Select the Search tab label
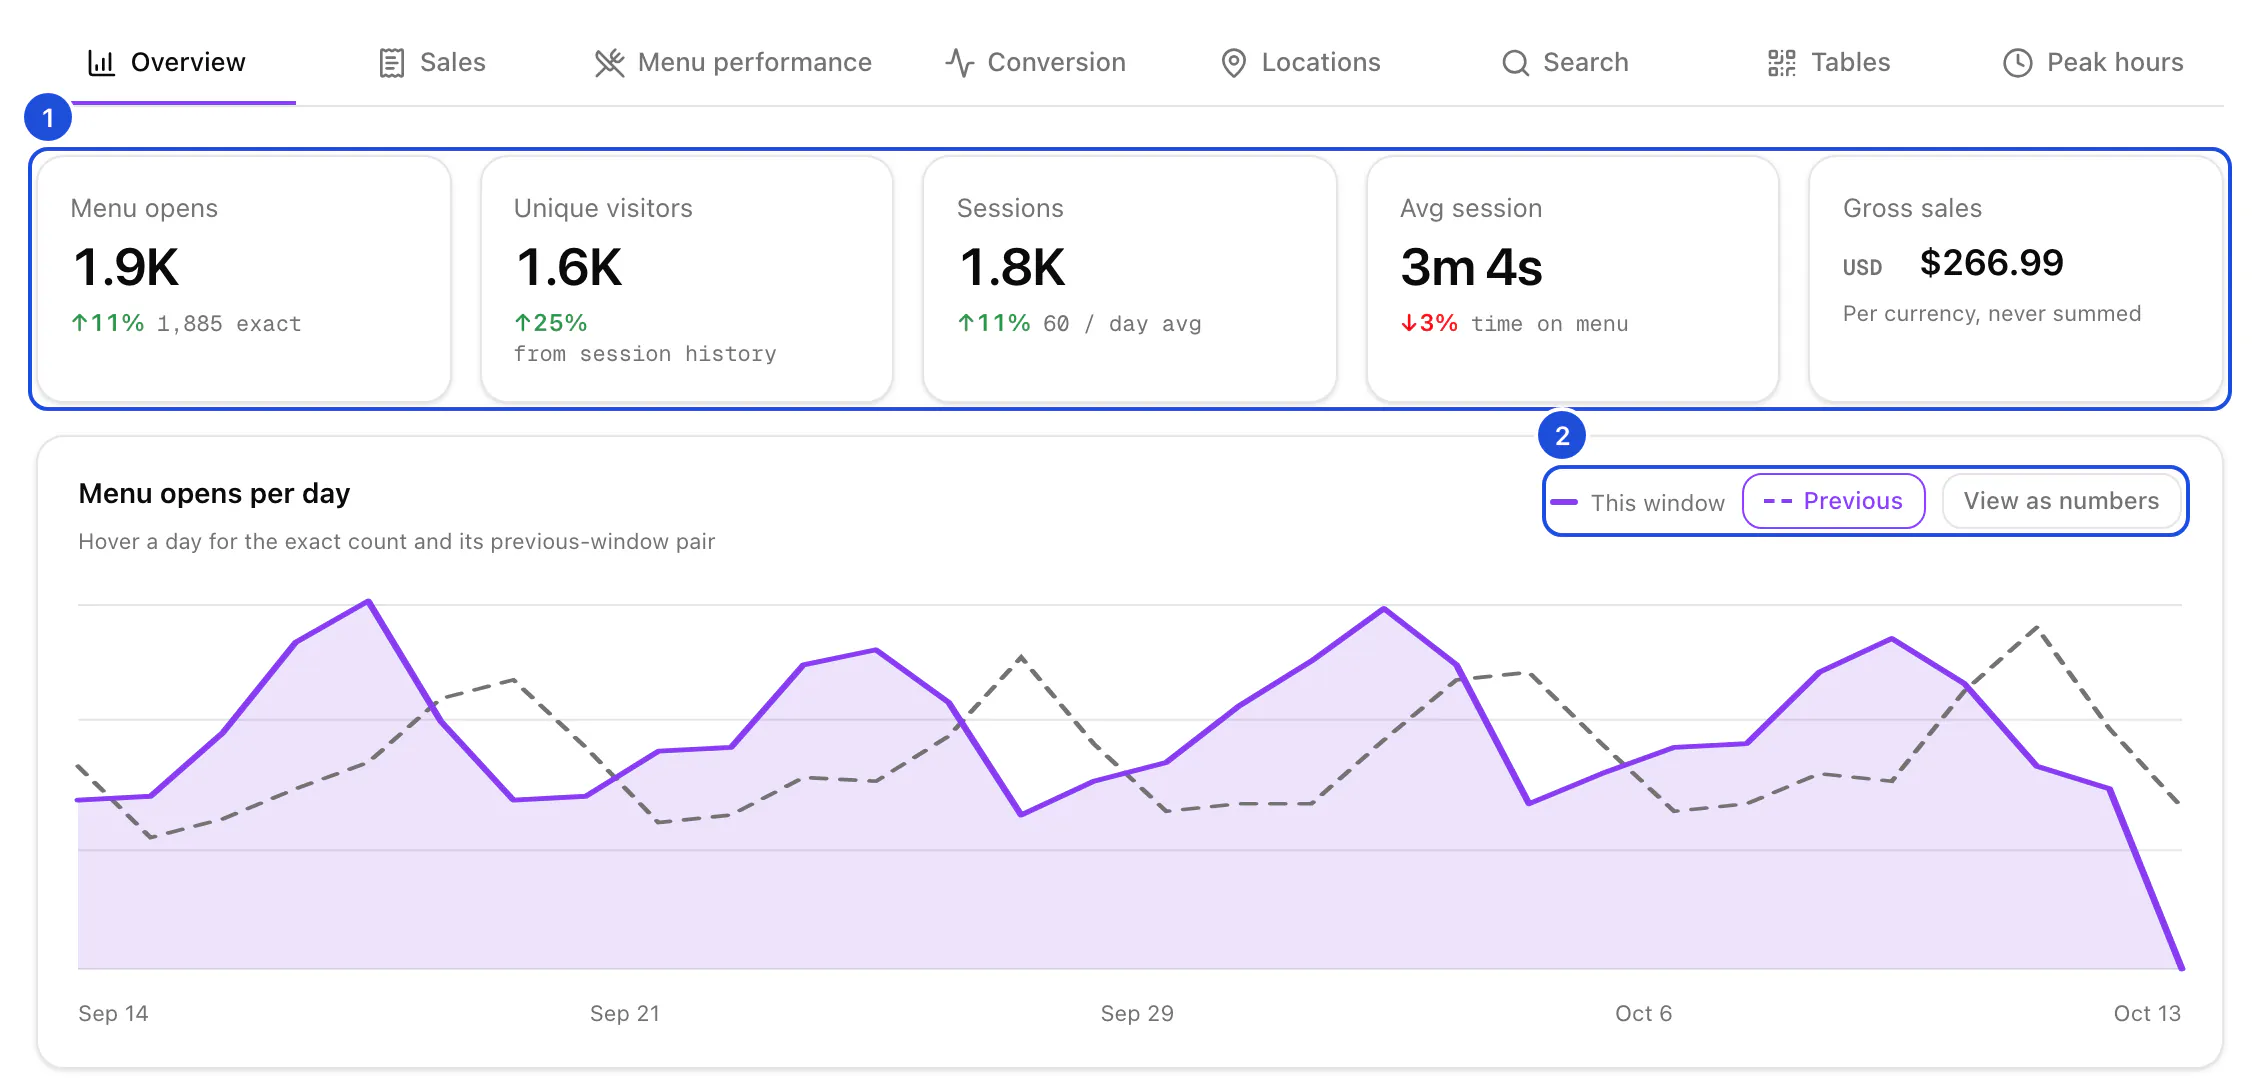 (1585, 63)
